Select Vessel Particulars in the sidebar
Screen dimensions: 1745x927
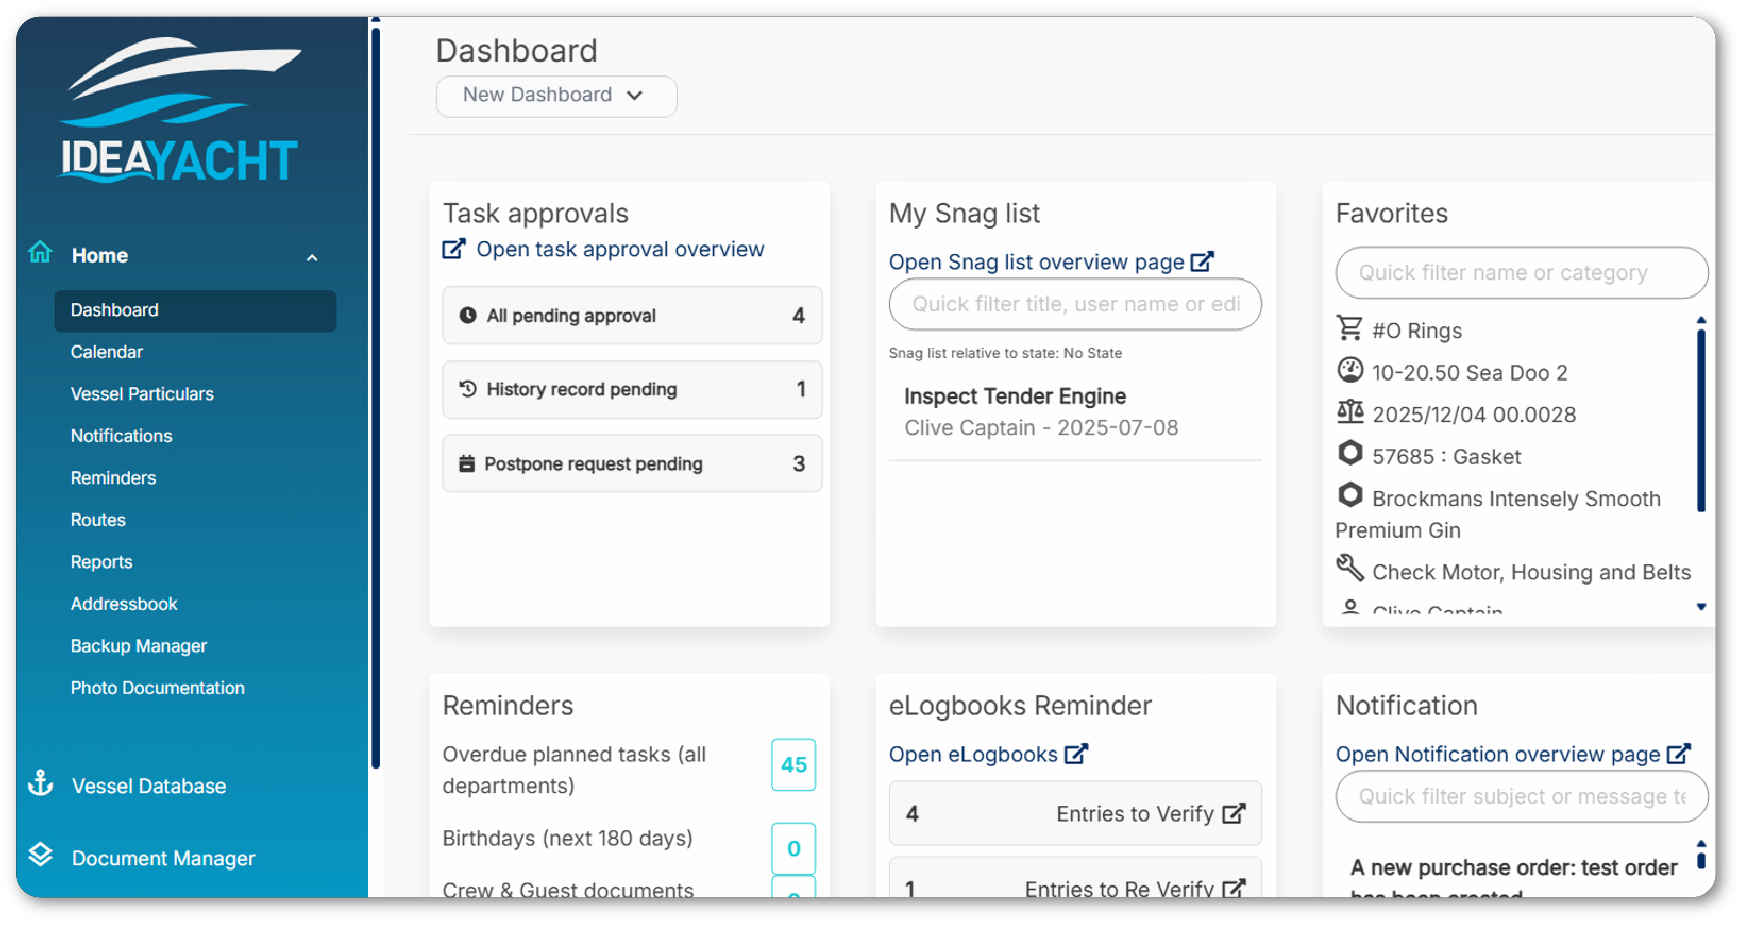coord(142,393)
